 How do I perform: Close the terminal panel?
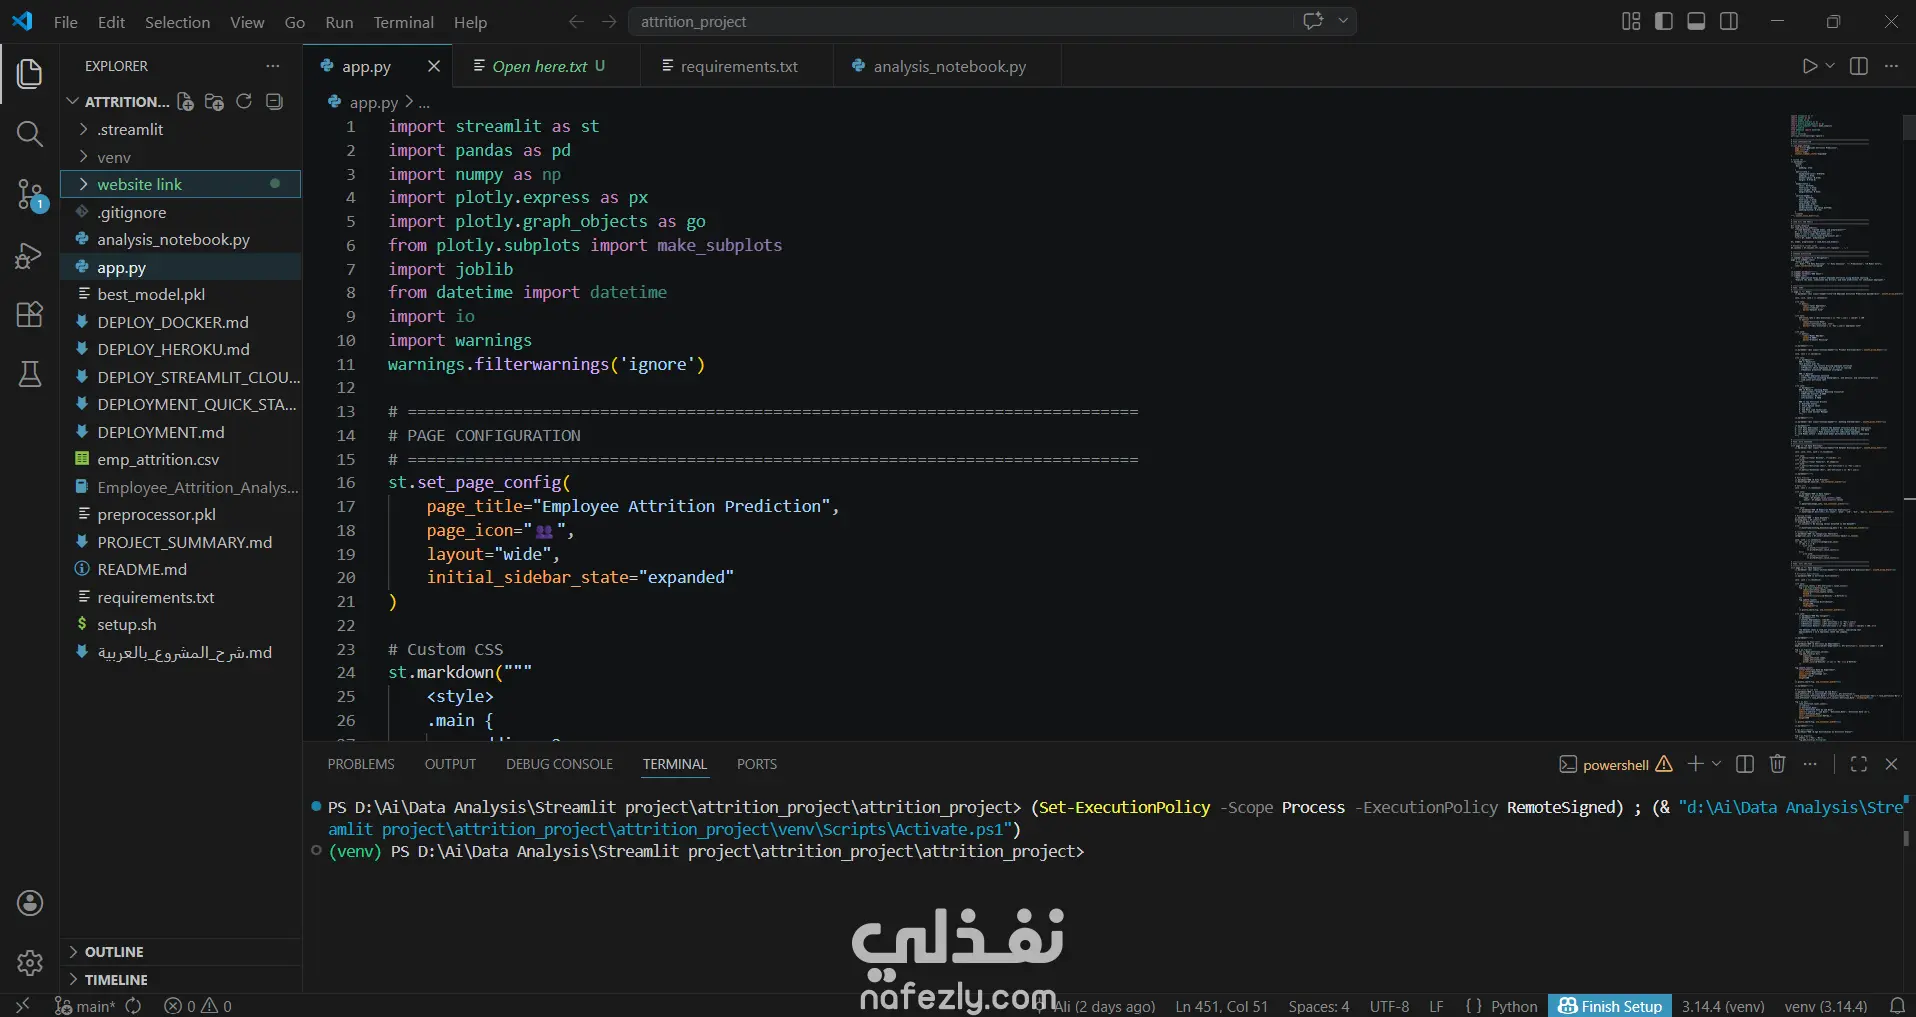(1891, 764)
